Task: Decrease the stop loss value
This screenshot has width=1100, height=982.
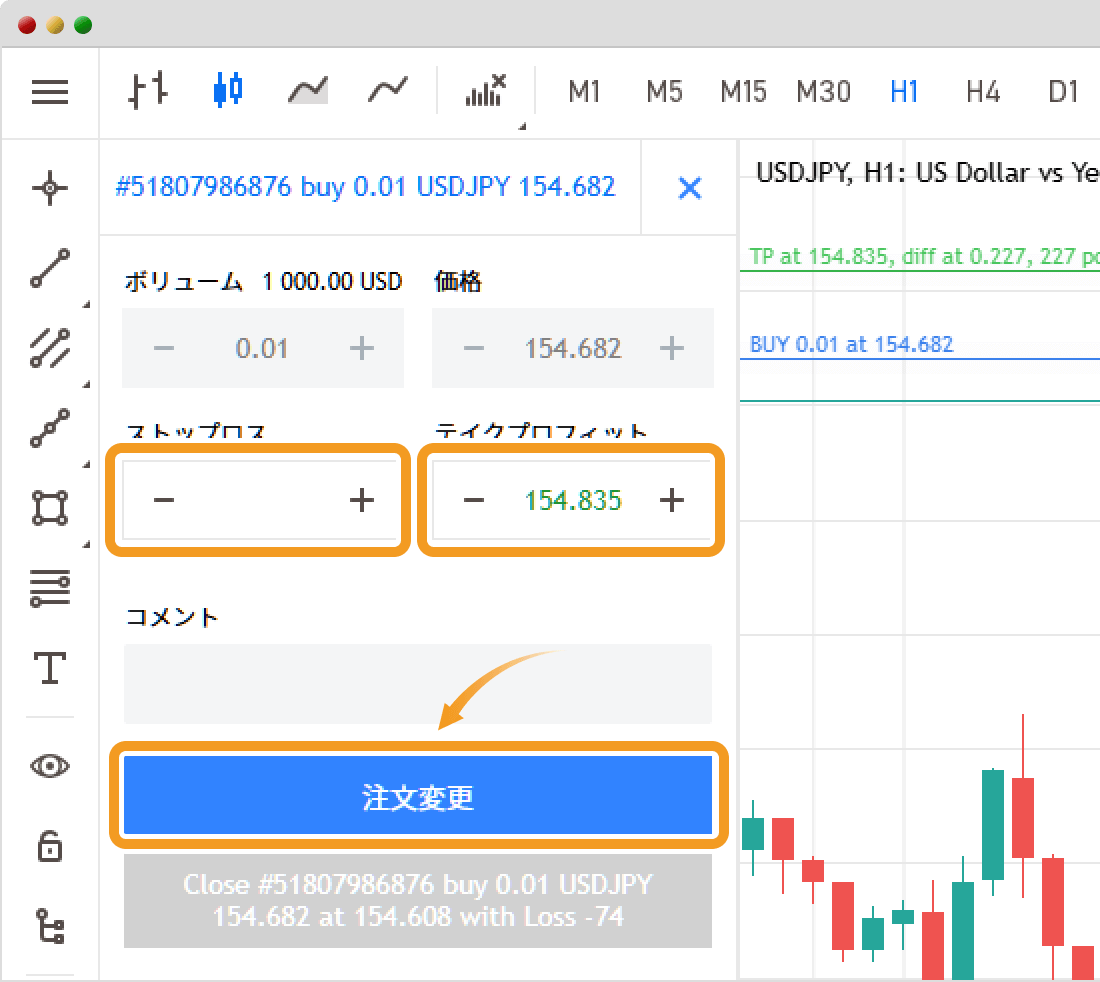Action: pyautogui.click(x=163, y=500)
